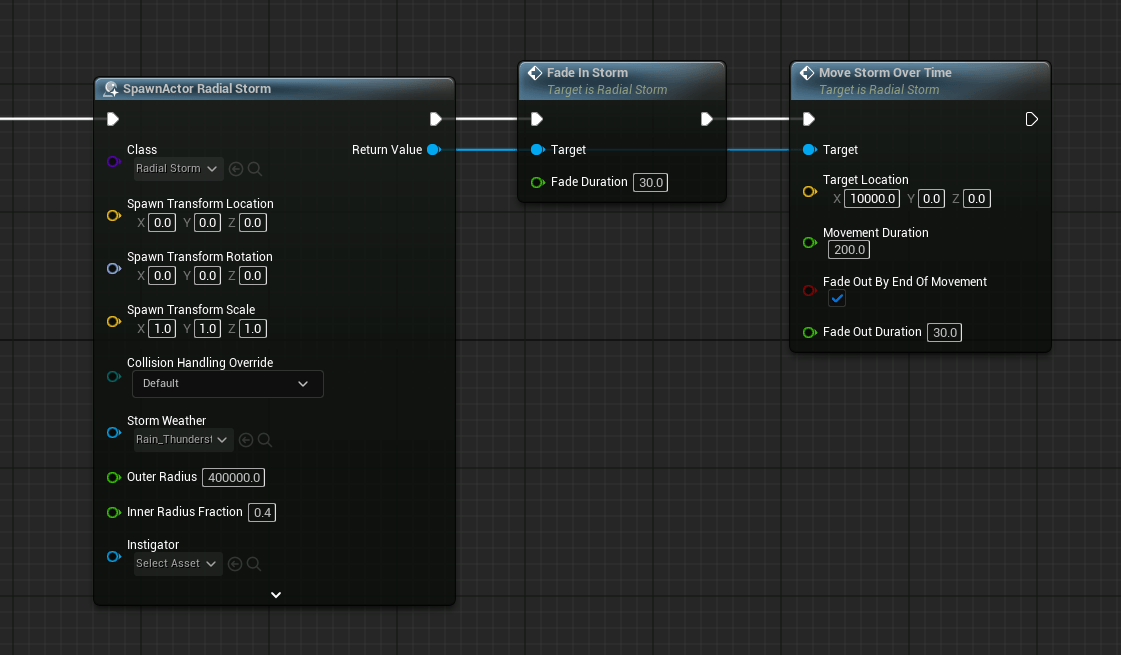Click Spawn Transform Scale Z field
This screenshot has width=1121, height=655.
coord(252,328)
